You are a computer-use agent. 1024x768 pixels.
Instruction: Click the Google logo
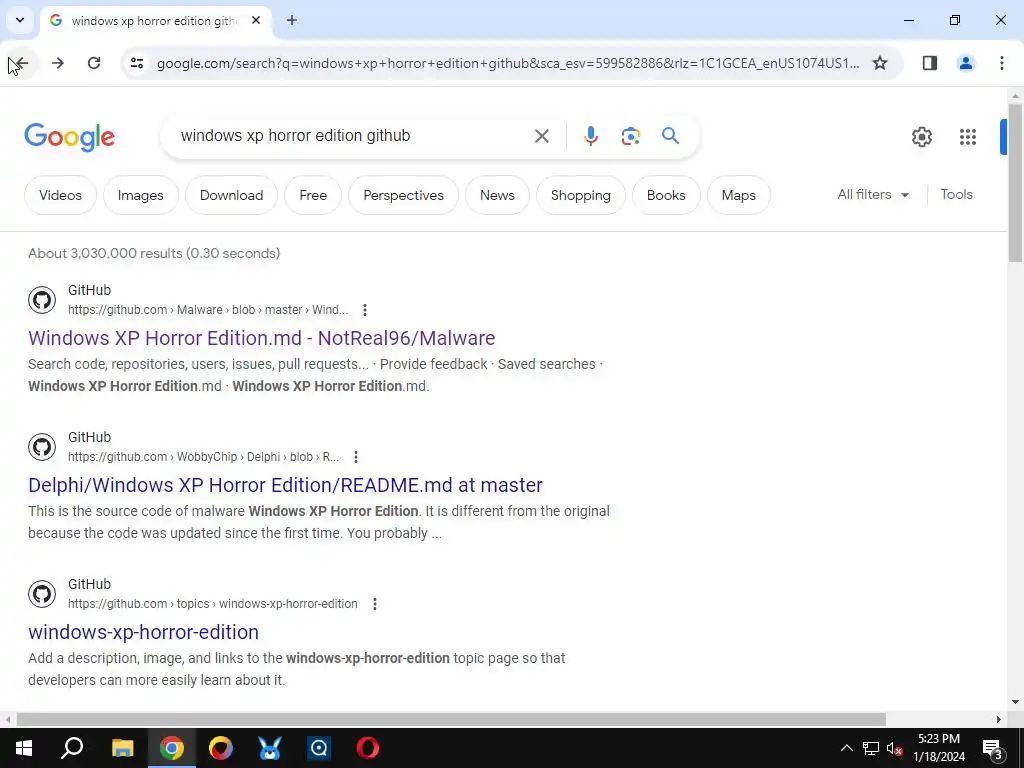point(69,136)
